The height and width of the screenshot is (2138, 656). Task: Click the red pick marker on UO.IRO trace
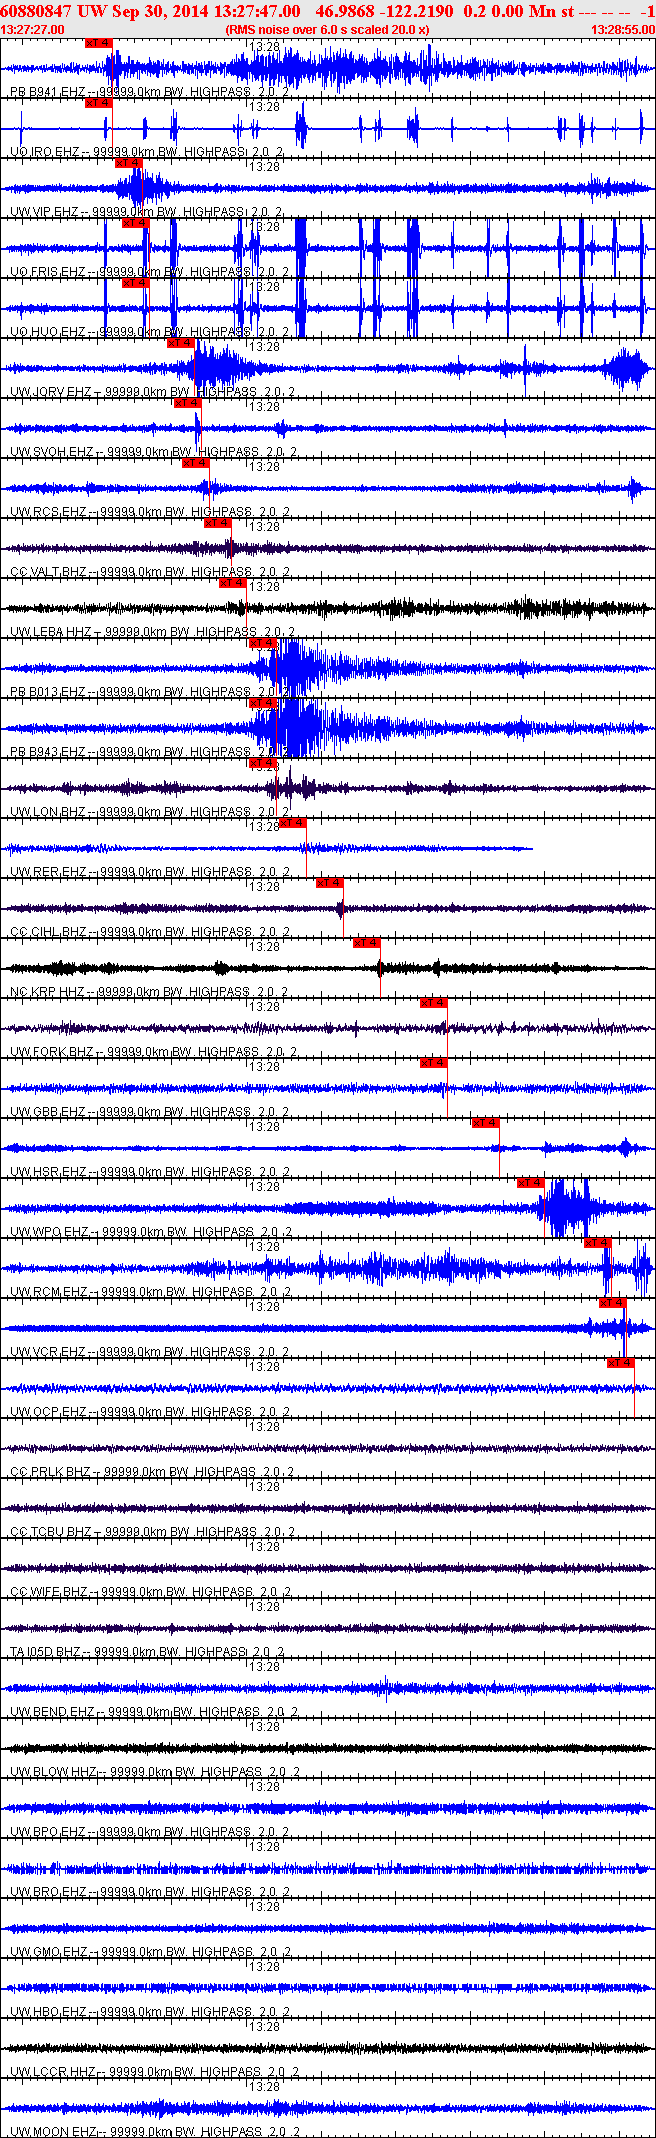click(x=99, y=103)
